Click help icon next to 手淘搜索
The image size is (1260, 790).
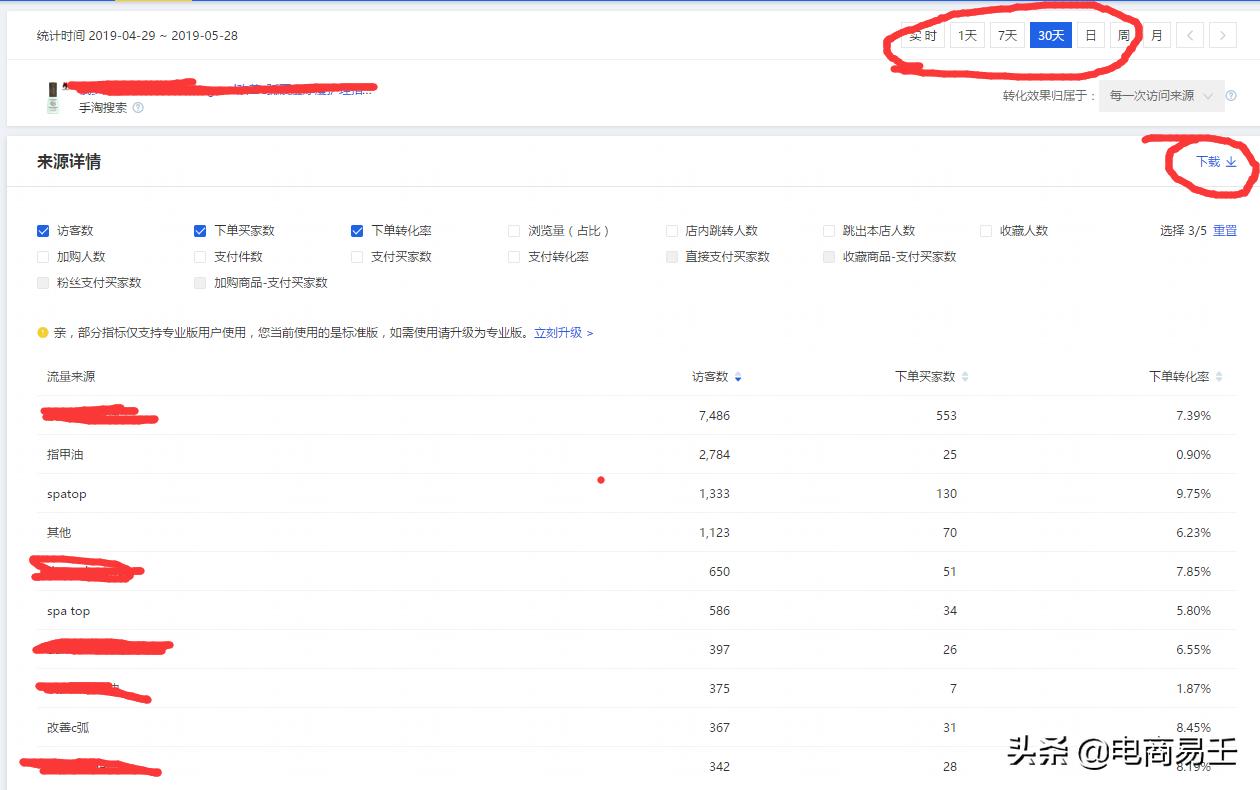138,108
